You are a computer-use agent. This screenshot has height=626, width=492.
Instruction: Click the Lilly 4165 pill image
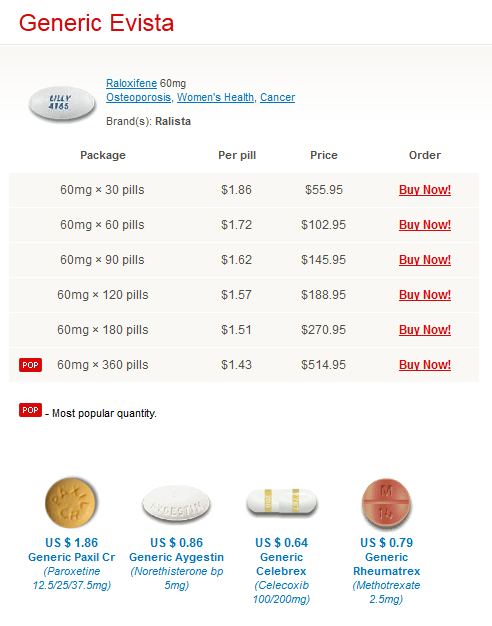[x=62, y=103]
